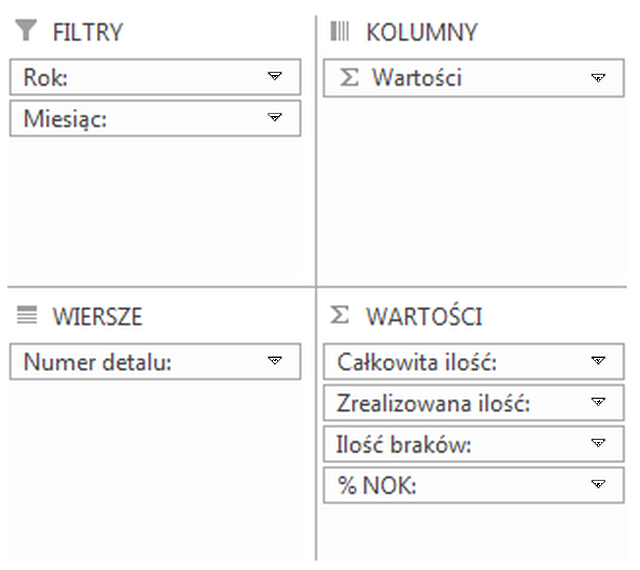Open the Zrealizowana ilość dropdown arrow

click(599, 403)
